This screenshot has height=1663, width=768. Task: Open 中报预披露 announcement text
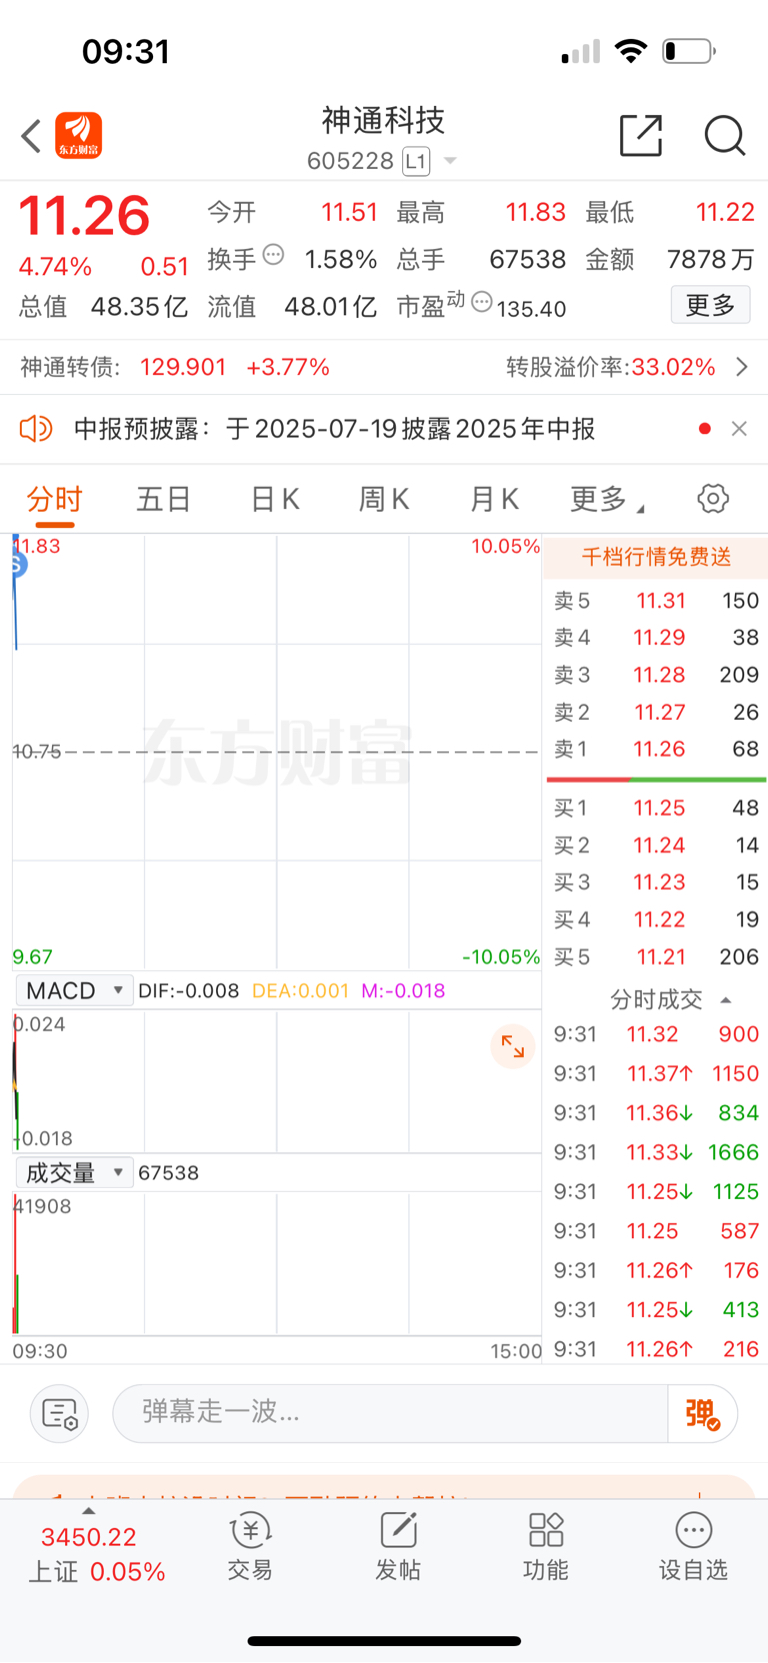coord(335,429)
